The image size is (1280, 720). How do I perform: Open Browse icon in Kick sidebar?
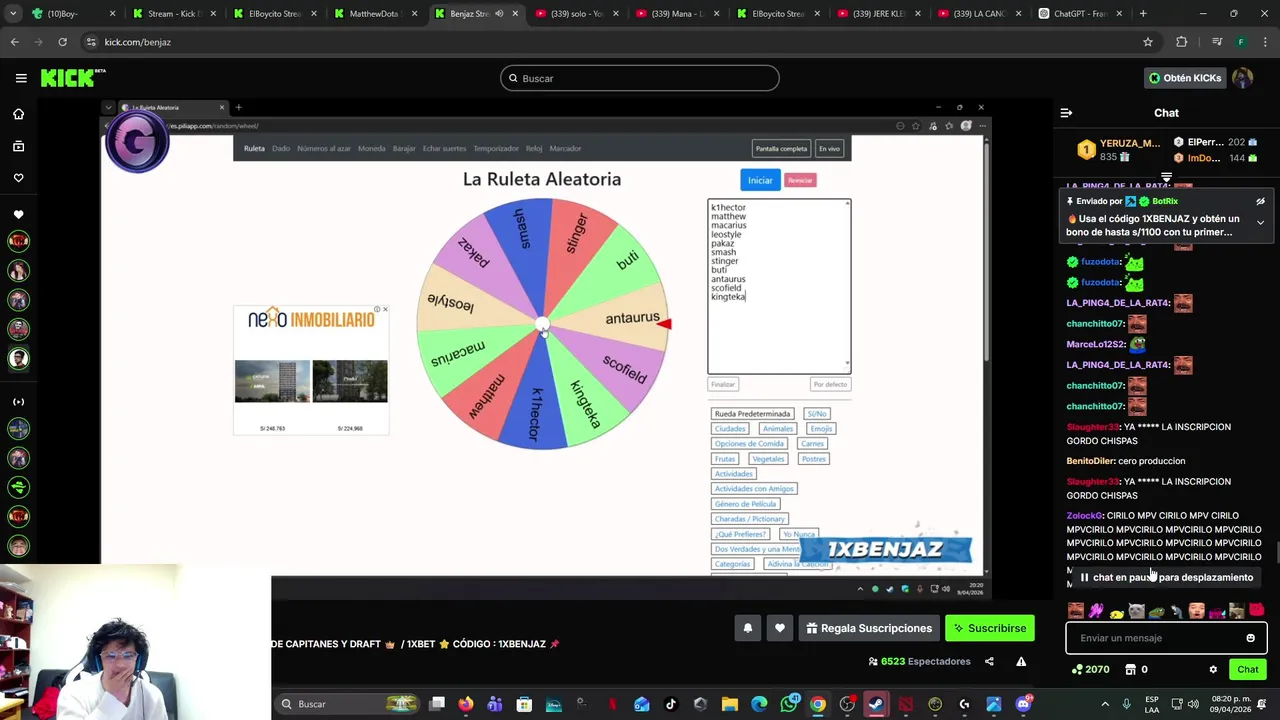[18, 146]
